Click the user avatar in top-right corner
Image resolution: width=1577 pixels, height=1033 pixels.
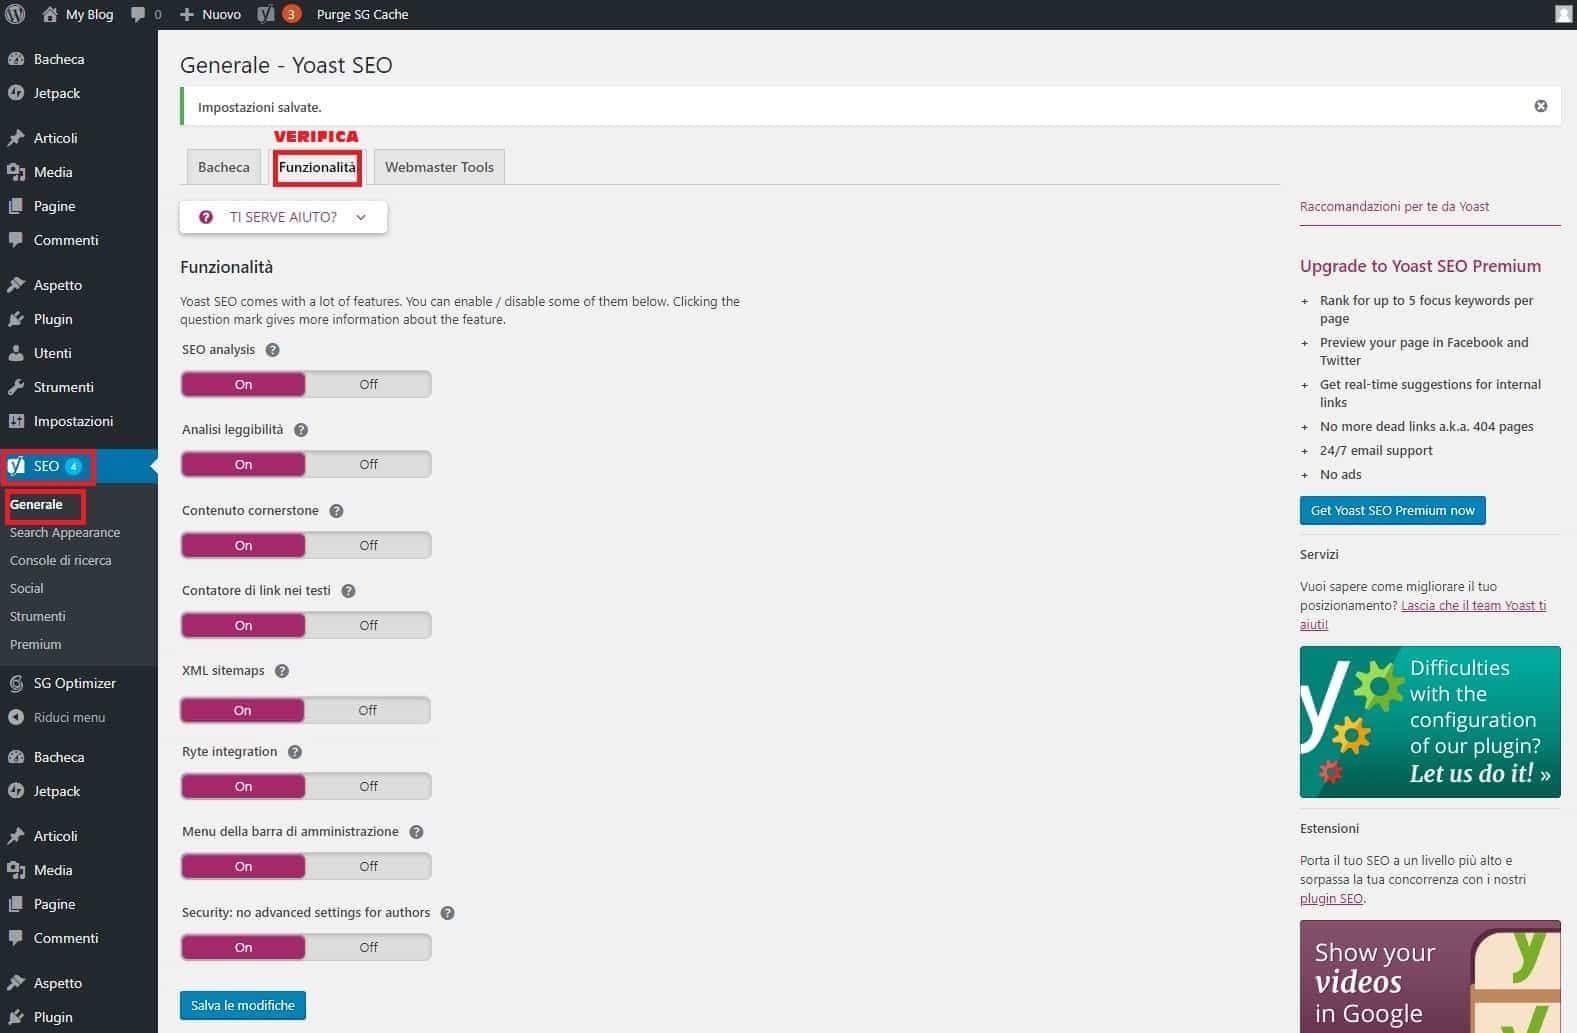pyautogui.click(x=1564, y=14)
